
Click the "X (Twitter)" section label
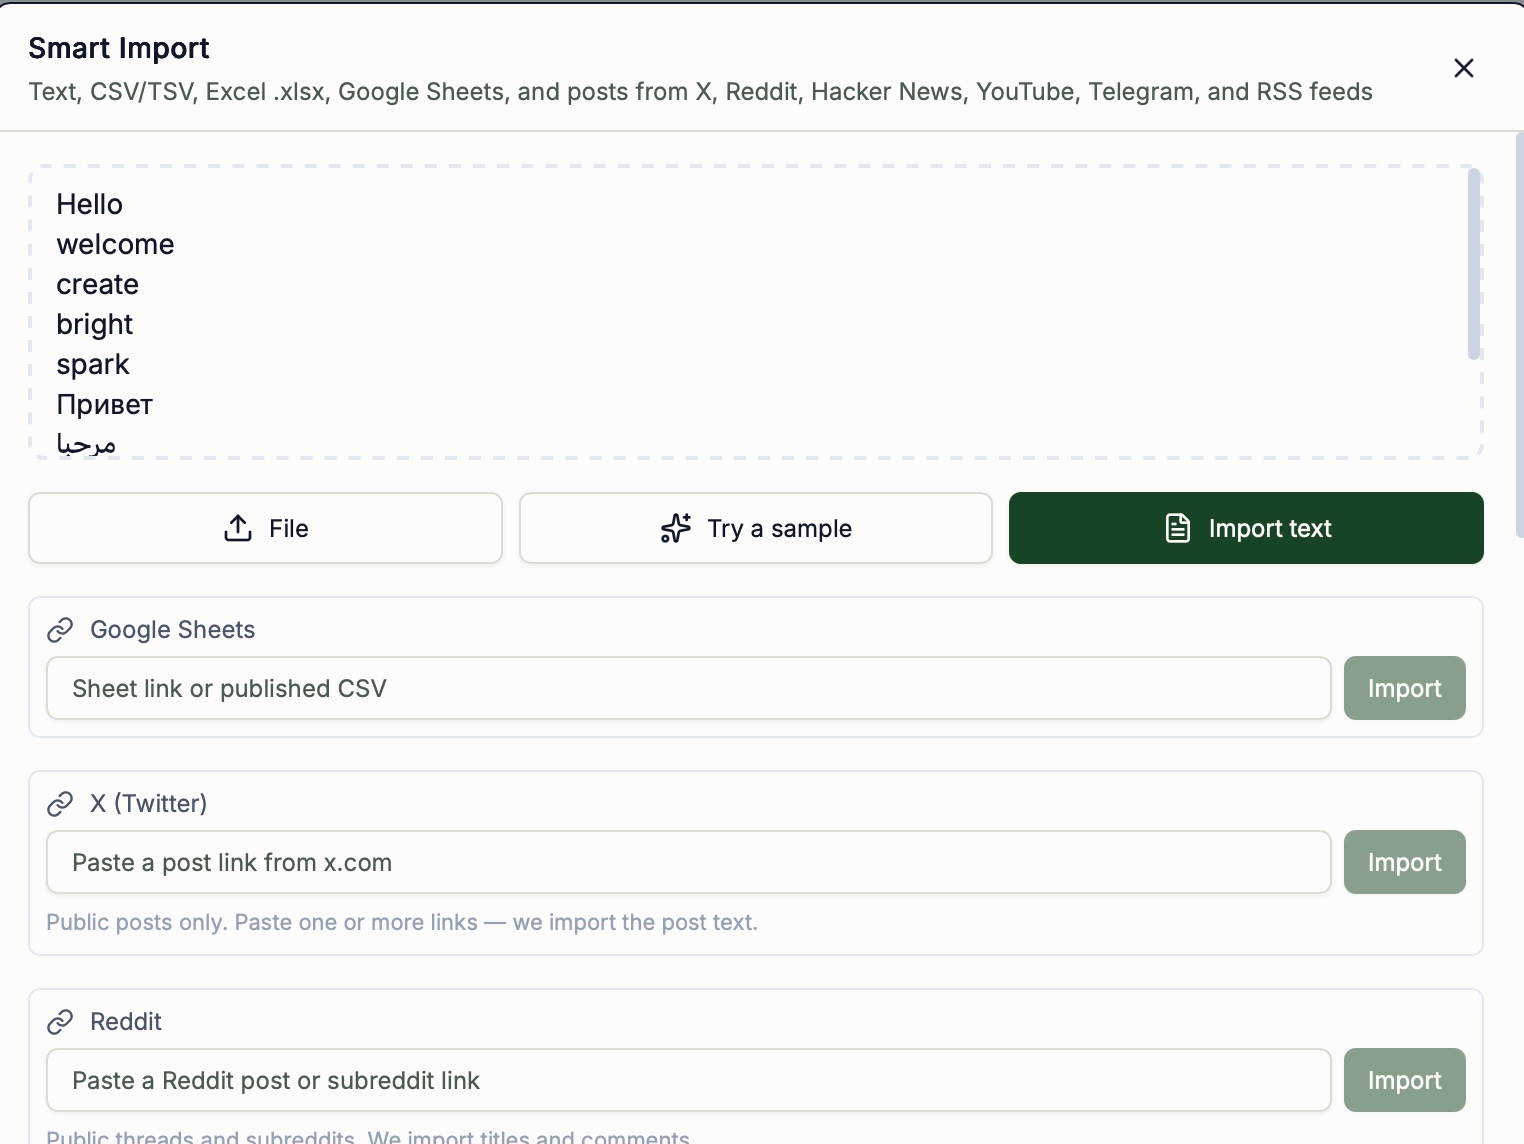(149, 804)
